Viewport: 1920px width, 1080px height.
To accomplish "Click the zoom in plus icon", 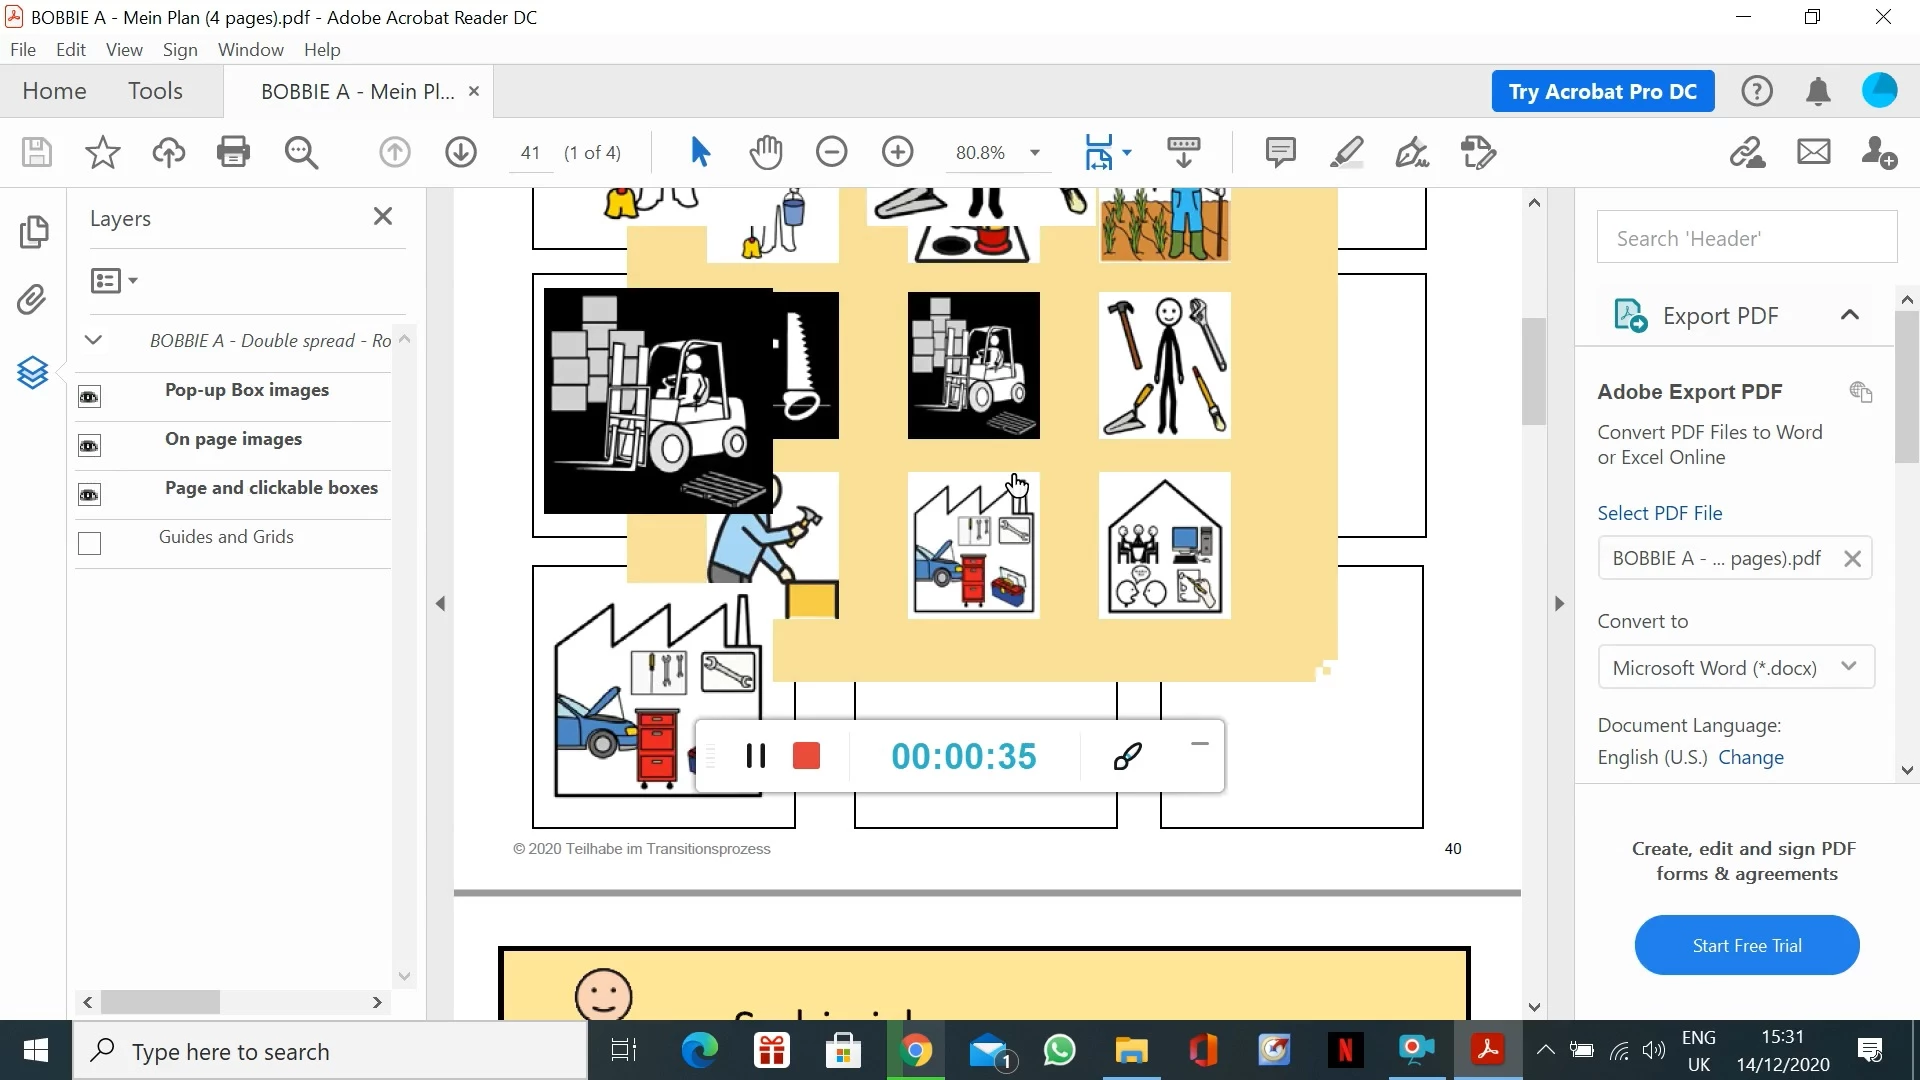I will (x=897, y=152).
